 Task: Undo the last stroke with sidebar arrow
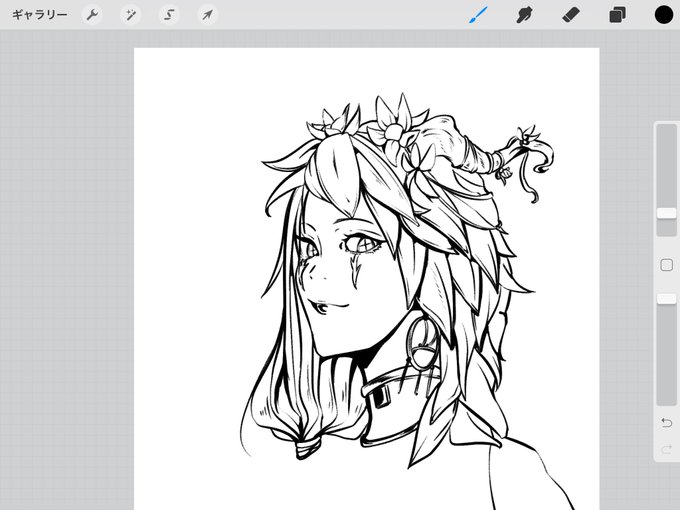click(666, 422)
